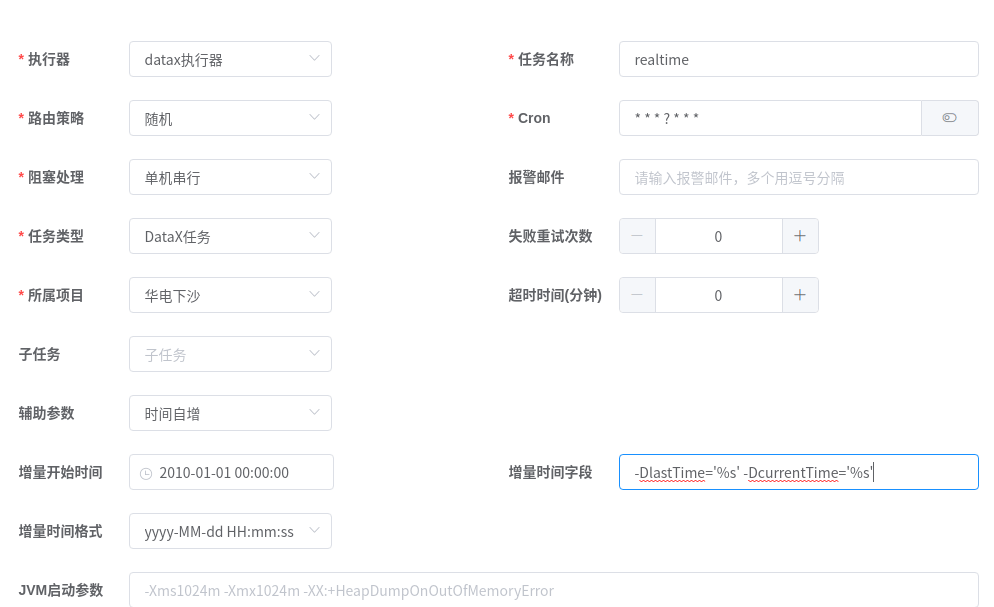Open the 增量时间格式 dropdown
This screenshot has height=607, width=994.
[230, 531]
